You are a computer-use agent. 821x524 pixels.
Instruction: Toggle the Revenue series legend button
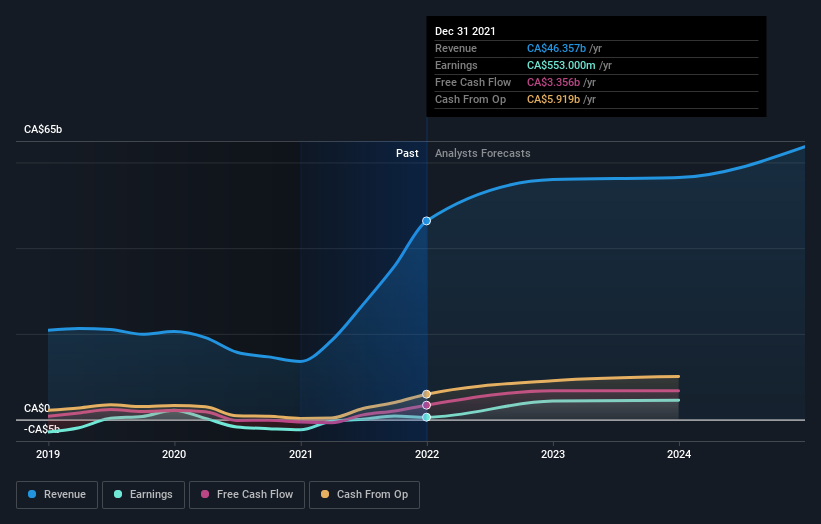[57, 495]
